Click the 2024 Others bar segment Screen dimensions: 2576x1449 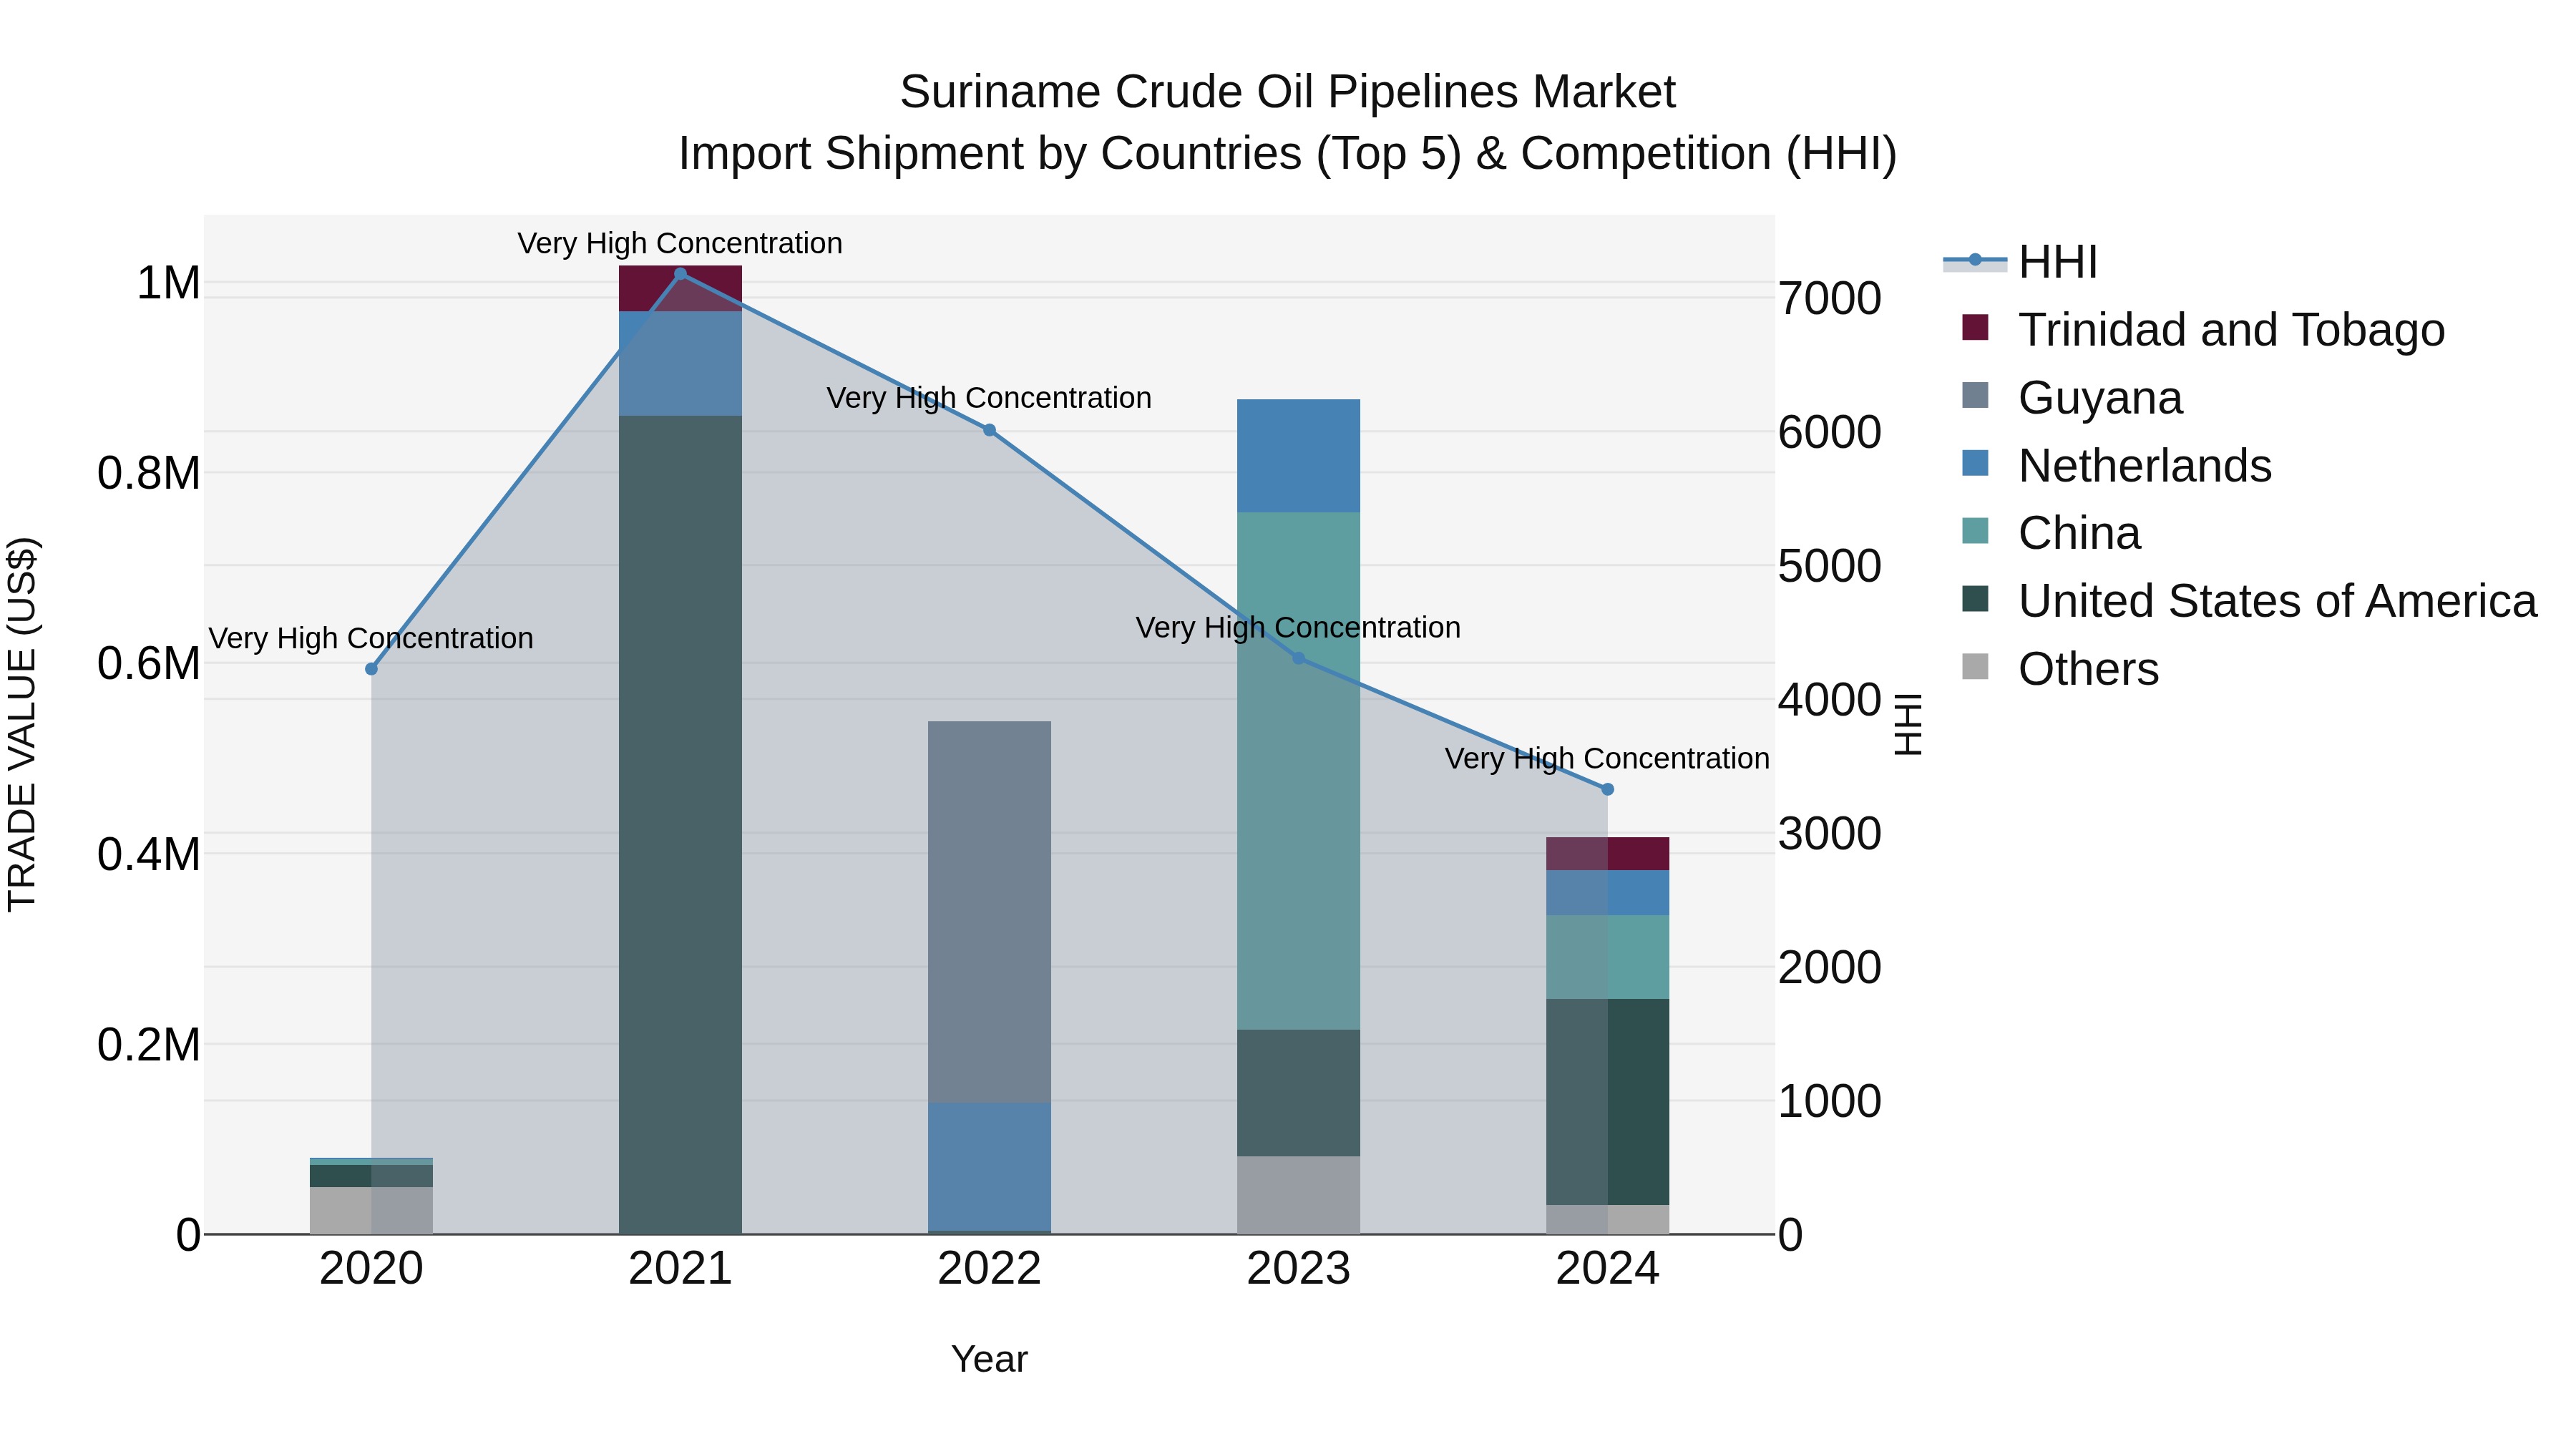point(1608,1219)
